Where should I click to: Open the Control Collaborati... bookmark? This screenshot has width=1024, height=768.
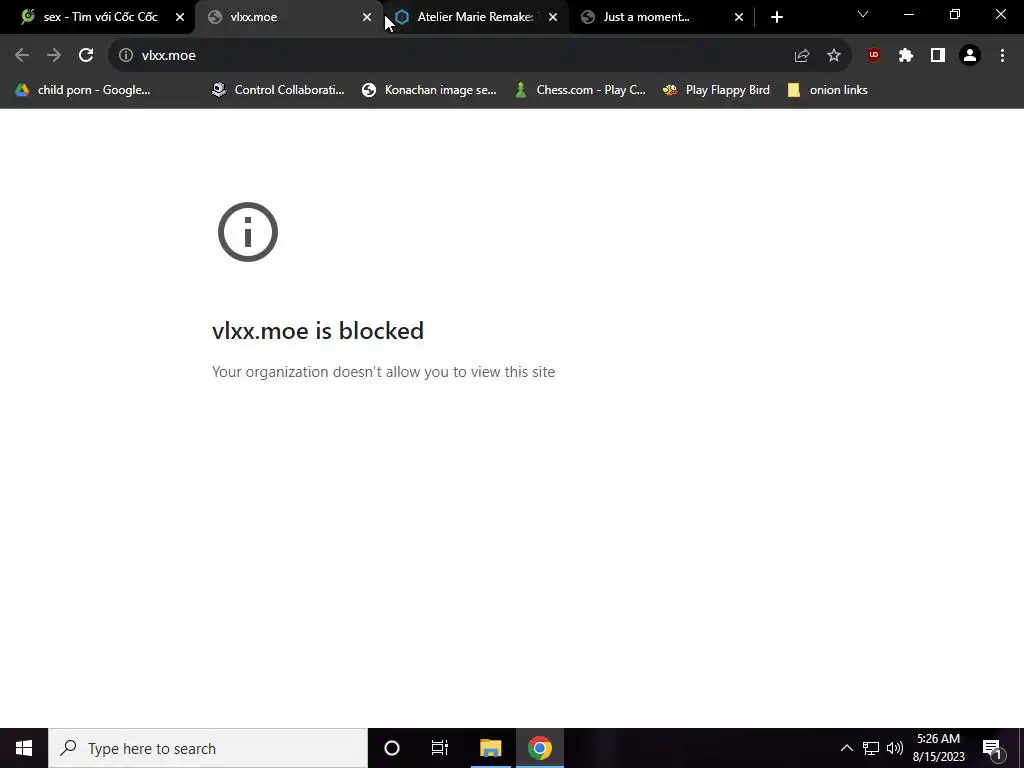point(278,90)
